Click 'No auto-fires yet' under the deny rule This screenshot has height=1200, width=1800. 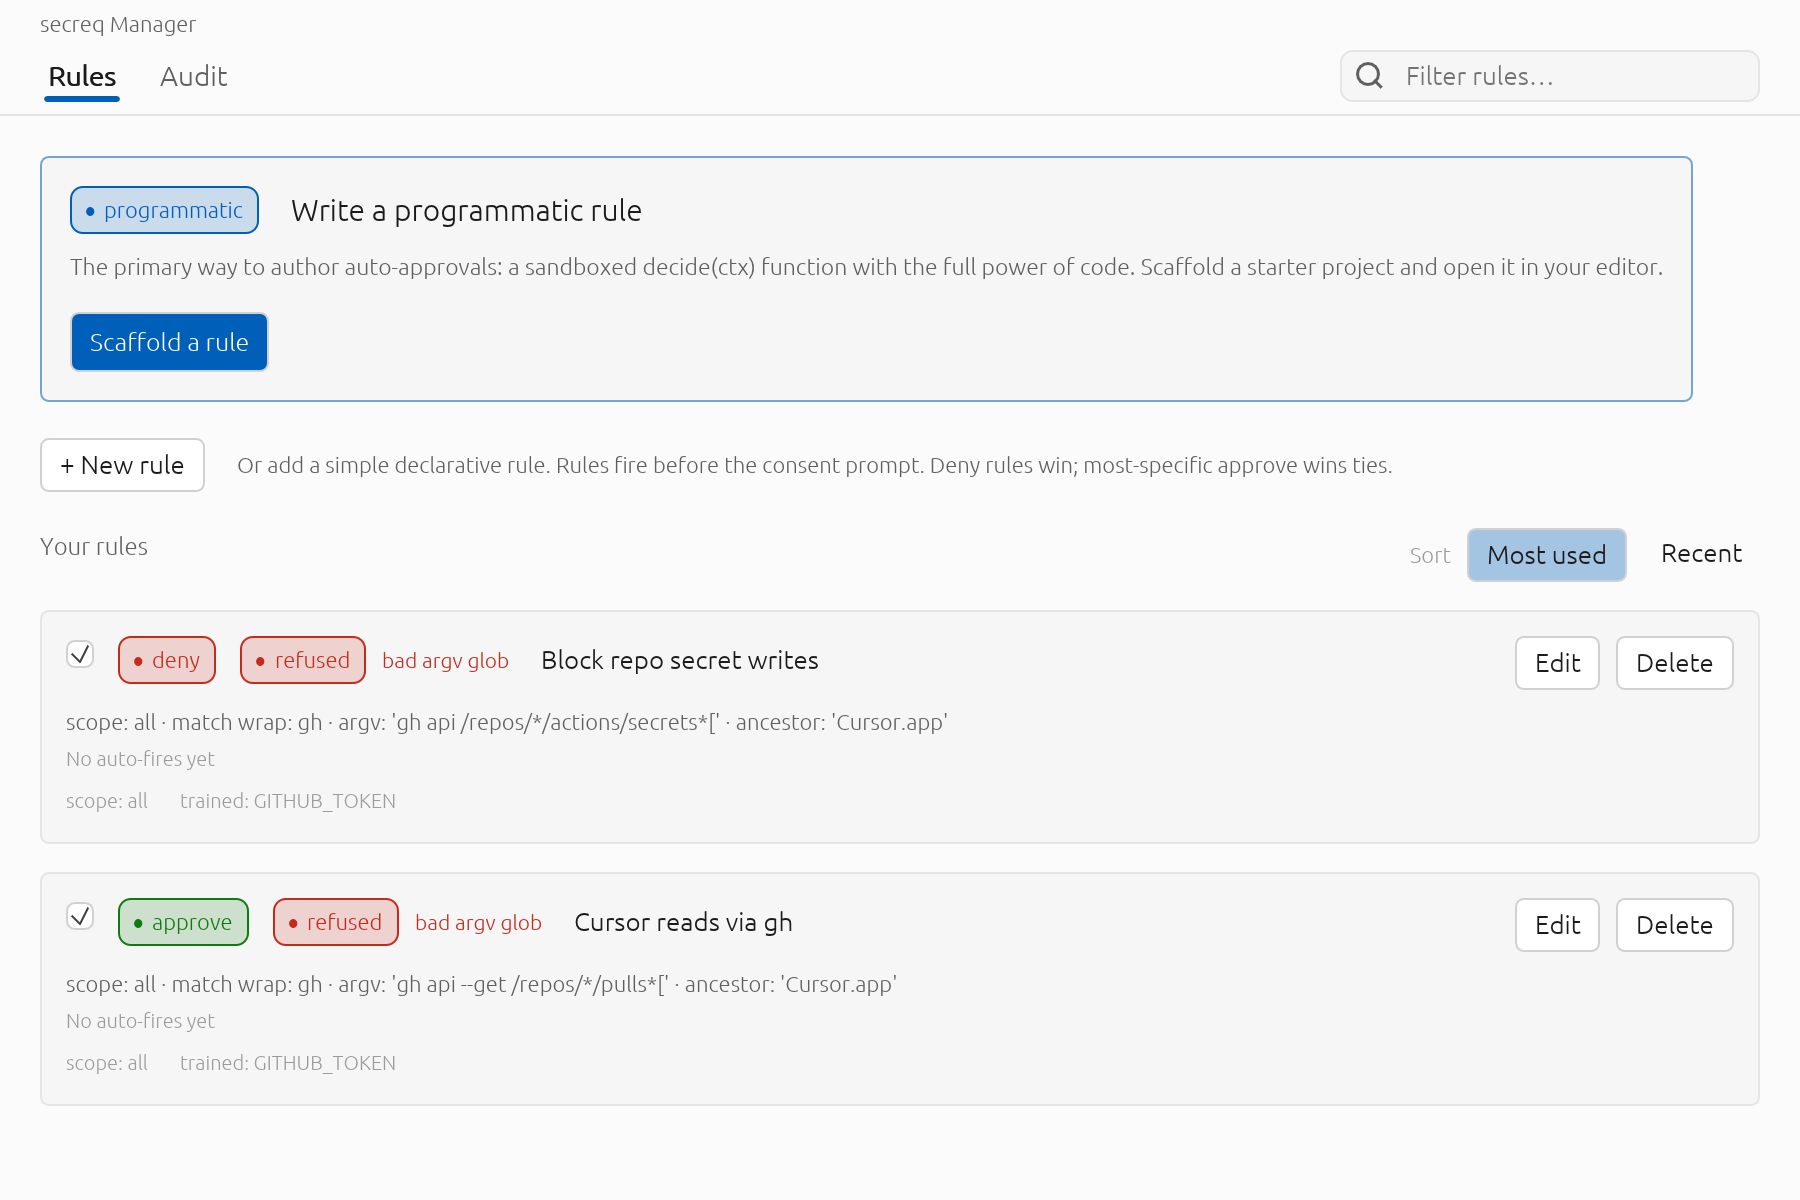140,759
